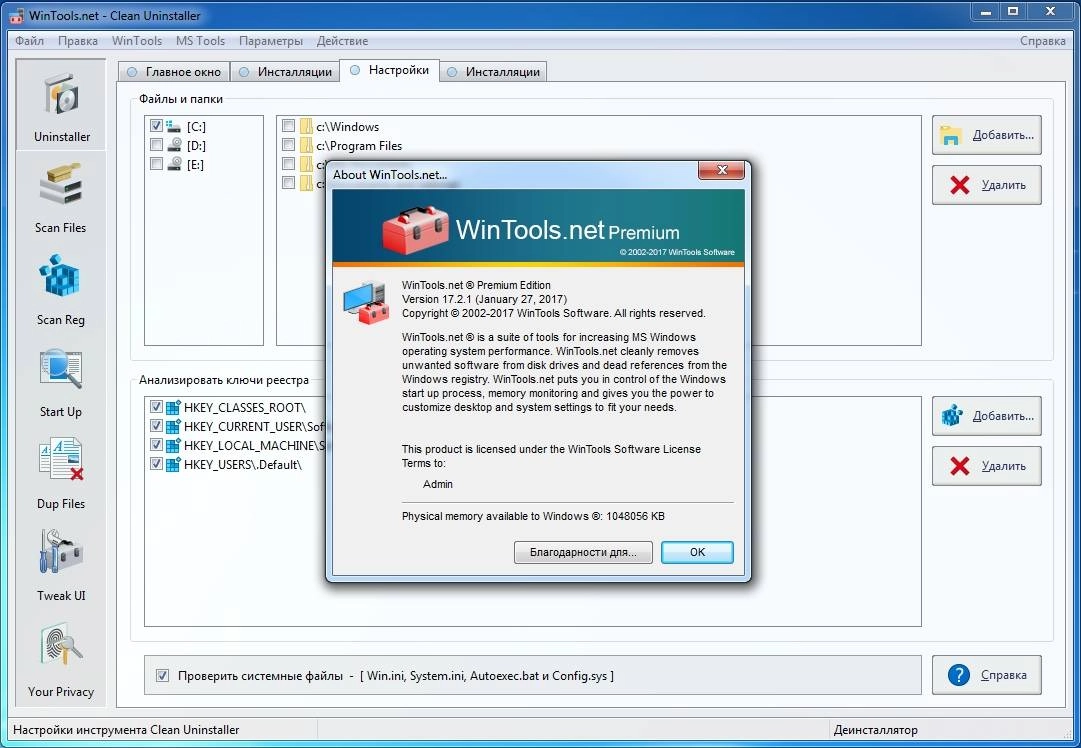This screenshot has width=1081, height=748.
Task: Click the HKEY_LOCAL_MACHINE registry icon
Action: pos(174,445)
